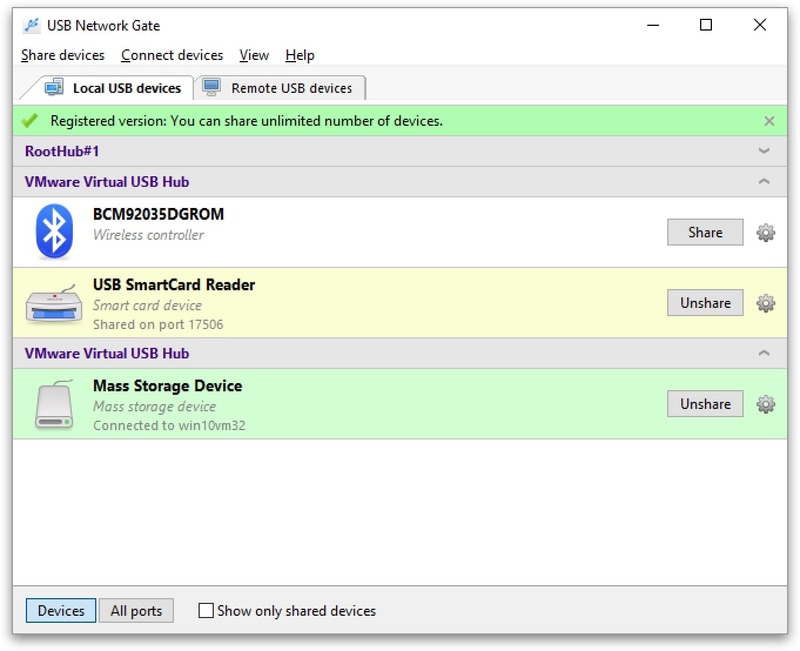
Task: Click the registered version message text
Action: pyautogui.click(x=246, y=121)
